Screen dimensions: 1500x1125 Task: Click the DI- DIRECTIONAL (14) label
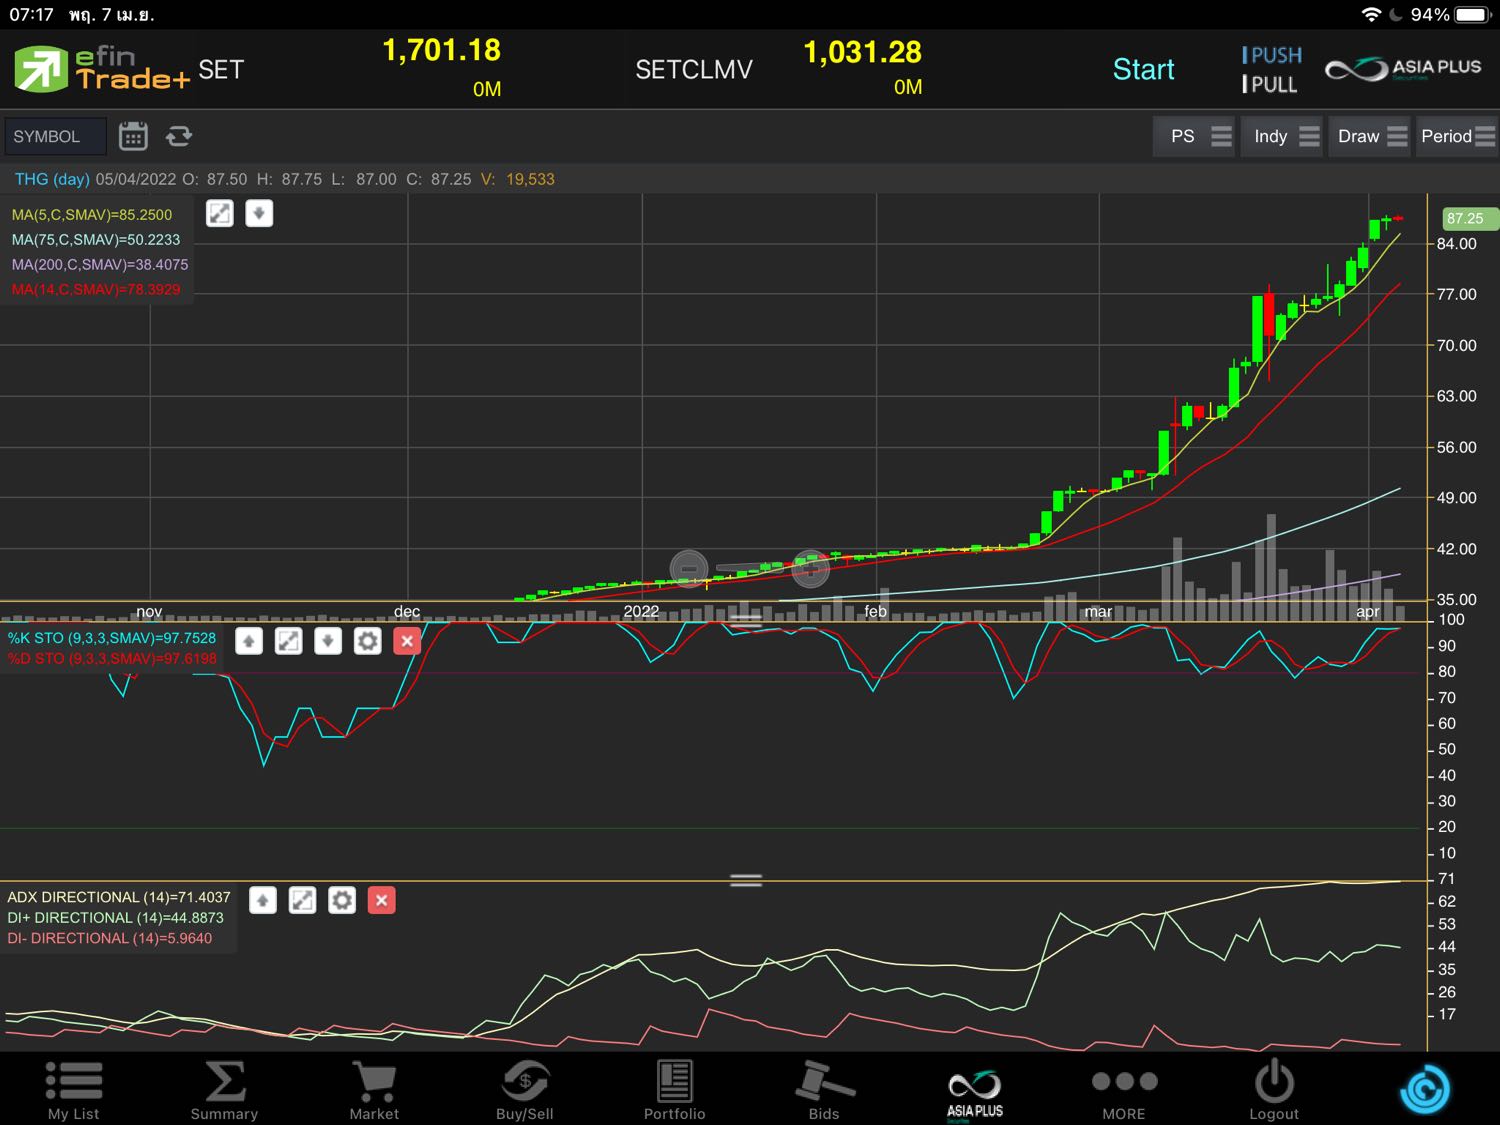[110, 939]
